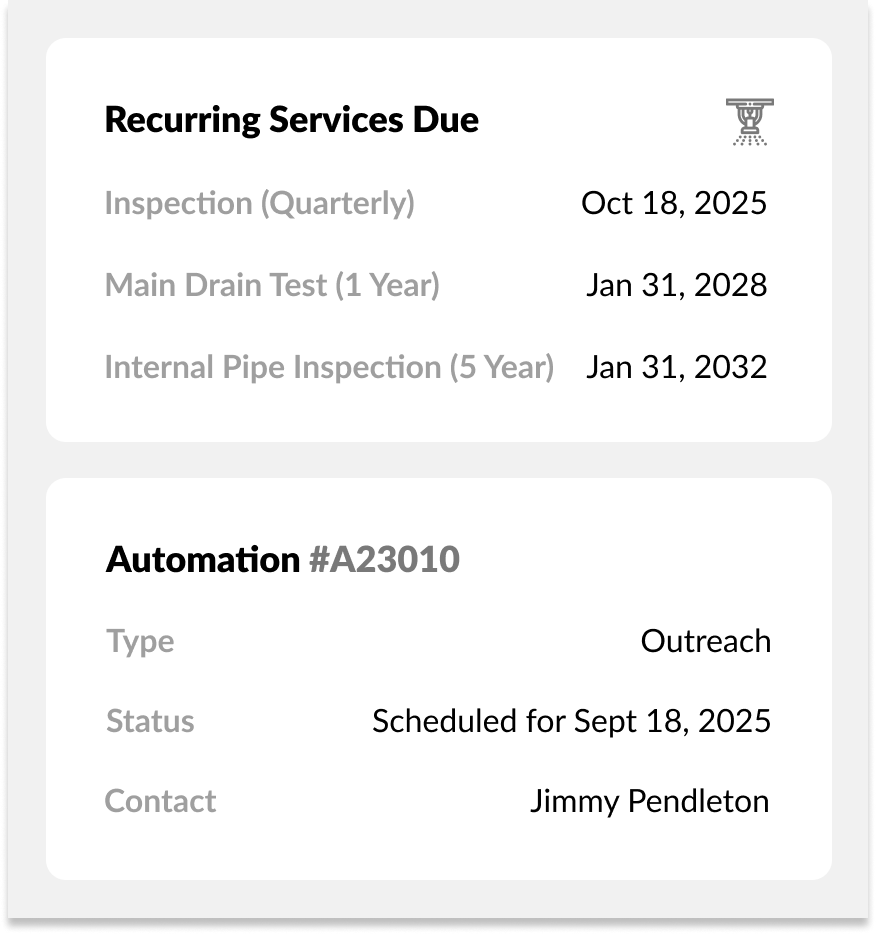Click the Status field label

150,721
